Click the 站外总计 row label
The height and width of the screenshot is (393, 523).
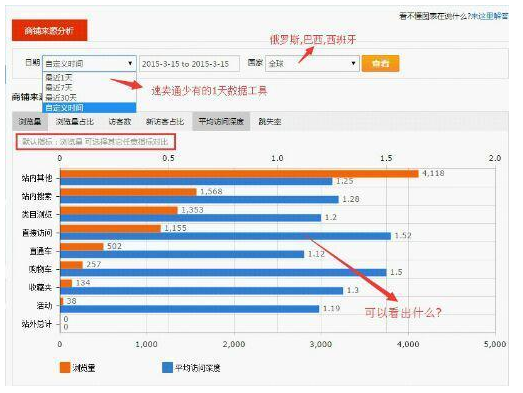click(x=37, y=324)
